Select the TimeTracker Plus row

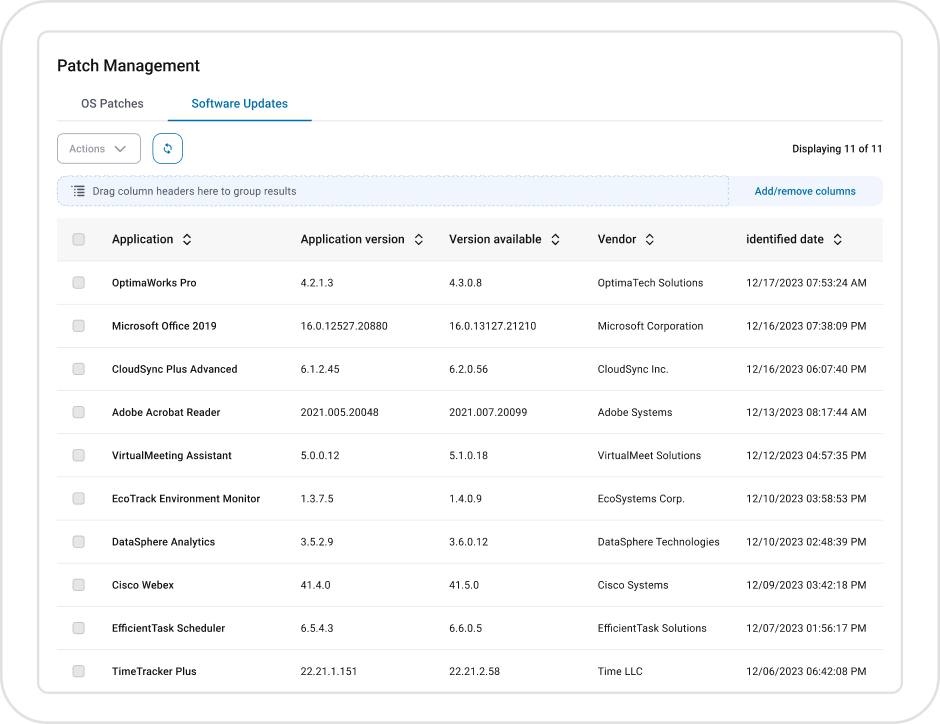click(x=469, y=671)
